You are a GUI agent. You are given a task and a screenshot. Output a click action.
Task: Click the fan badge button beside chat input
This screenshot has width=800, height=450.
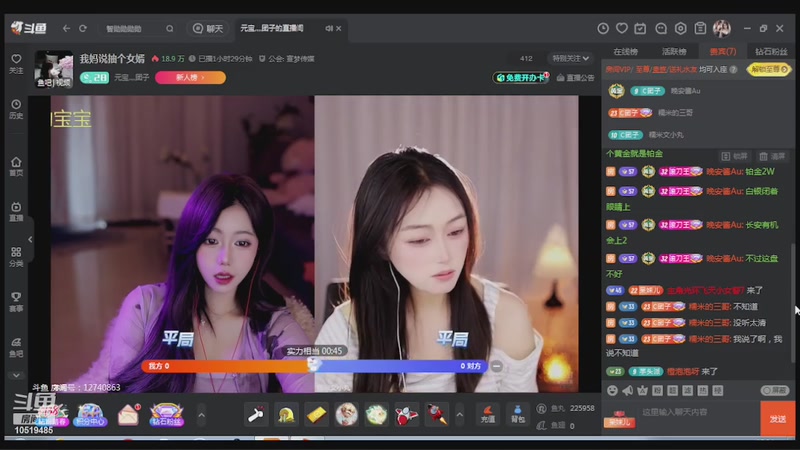pyautogui.click(x=620, y=419)
